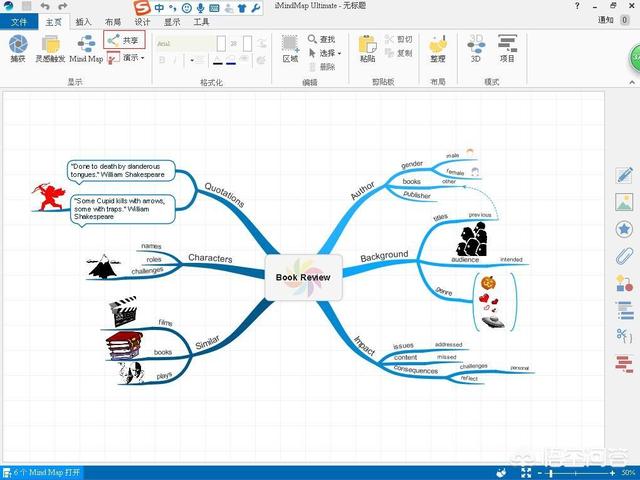Open 灵感触发 brainstorm view
The image size is (640, 480).
(x=53, y=46)
